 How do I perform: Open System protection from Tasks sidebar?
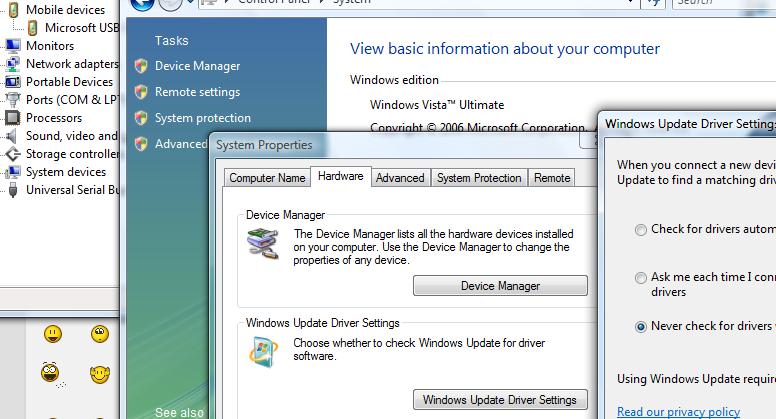tap(203, 118)
